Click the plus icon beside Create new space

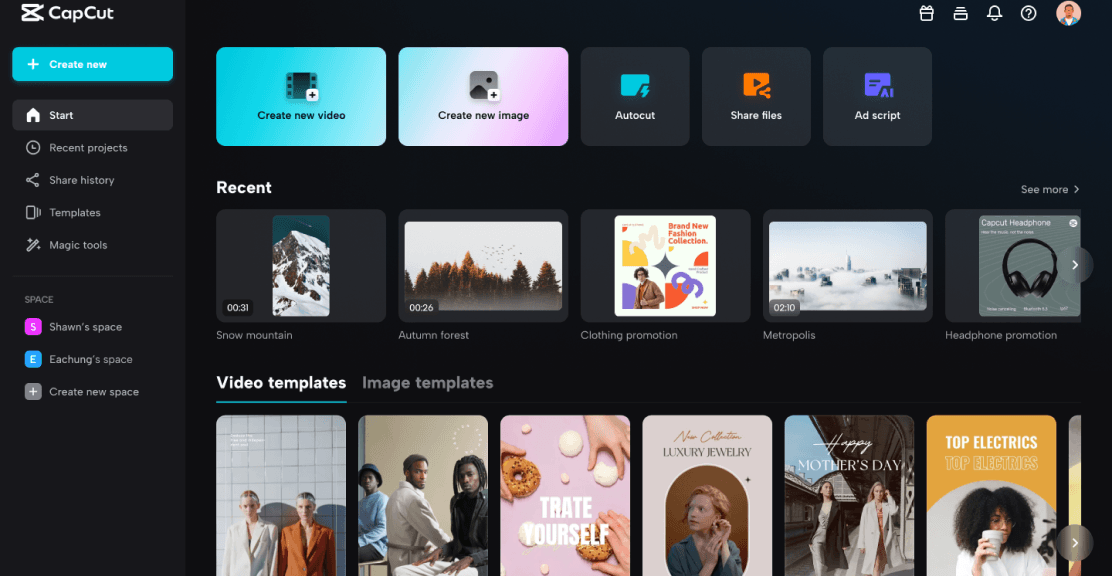tap(33, 392)
